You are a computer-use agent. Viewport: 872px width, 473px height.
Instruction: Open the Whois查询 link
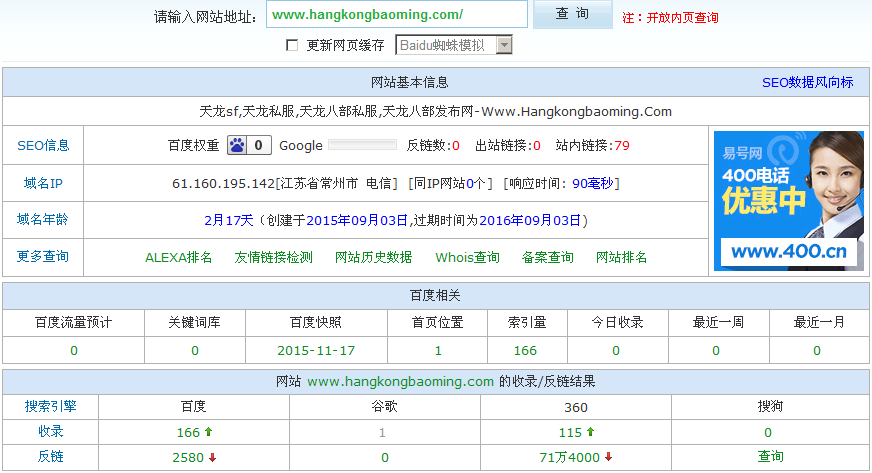tap(467, 257)
